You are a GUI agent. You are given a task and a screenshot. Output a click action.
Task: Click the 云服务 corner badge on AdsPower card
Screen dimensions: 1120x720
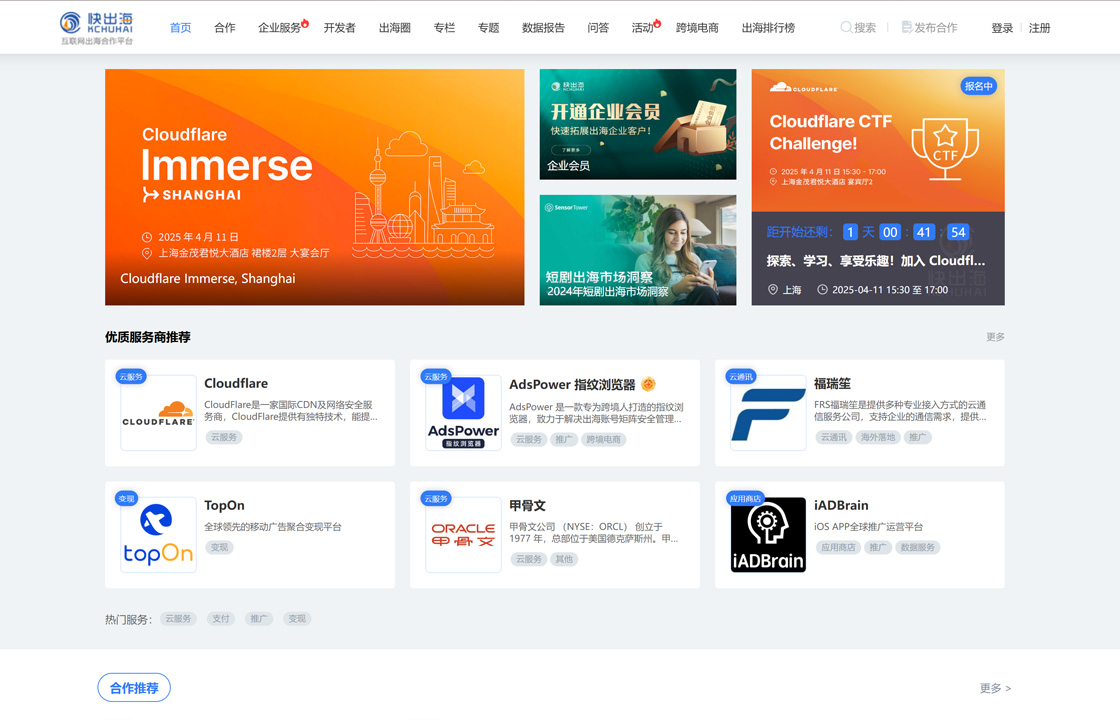[436, 376]
